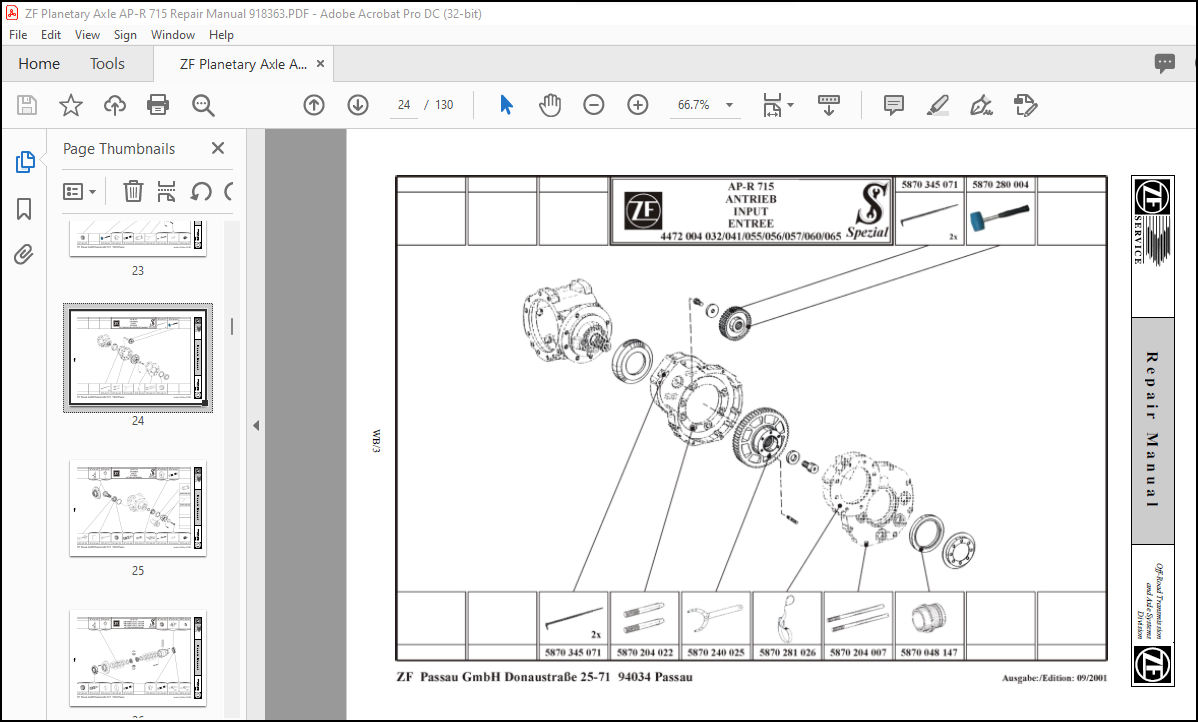Click part number 5870 281 026
The image size is (1198, 722).
pos(787,652)
